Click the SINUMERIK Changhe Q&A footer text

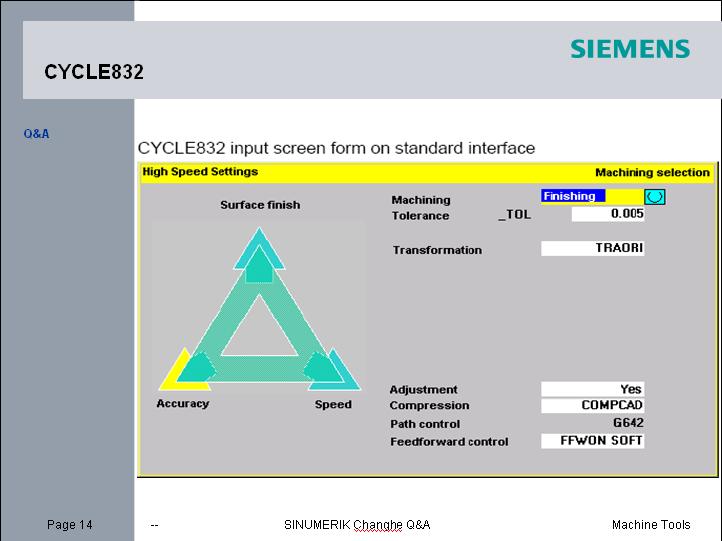click(357, 525)
